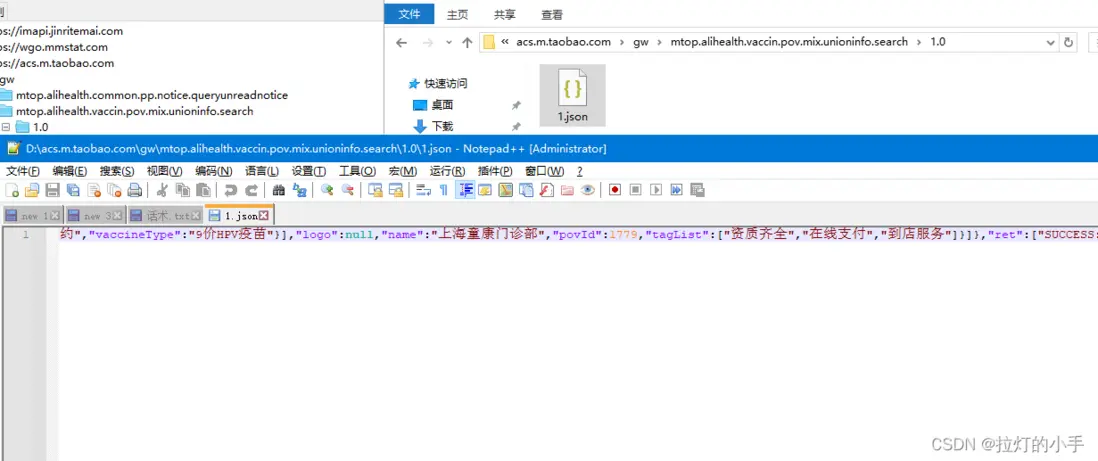The height and width of the screenshot is (461, 1098).
Task: Click the Explorer refresh icon
Action: point(1068,42)
